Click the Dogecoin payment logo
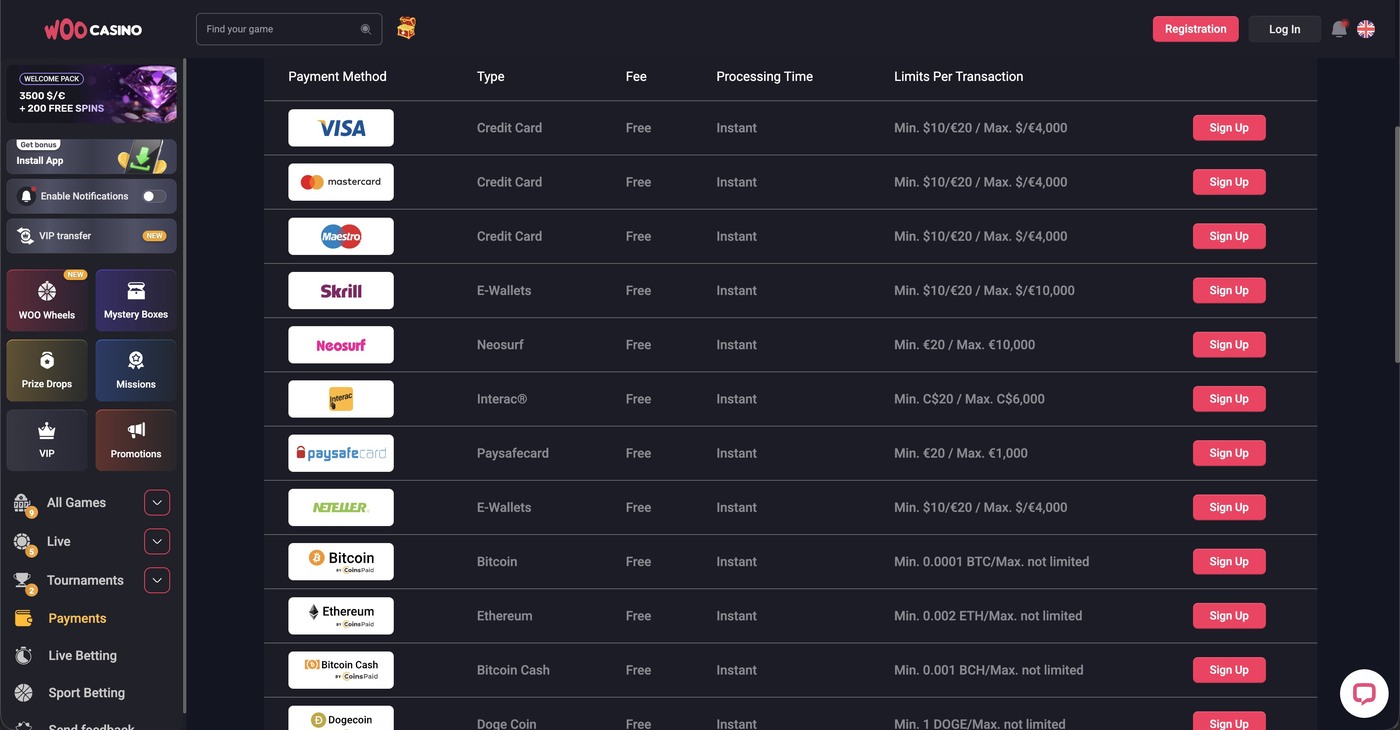The height and width of the screenshot is (730, 1400). pos(341,718)
